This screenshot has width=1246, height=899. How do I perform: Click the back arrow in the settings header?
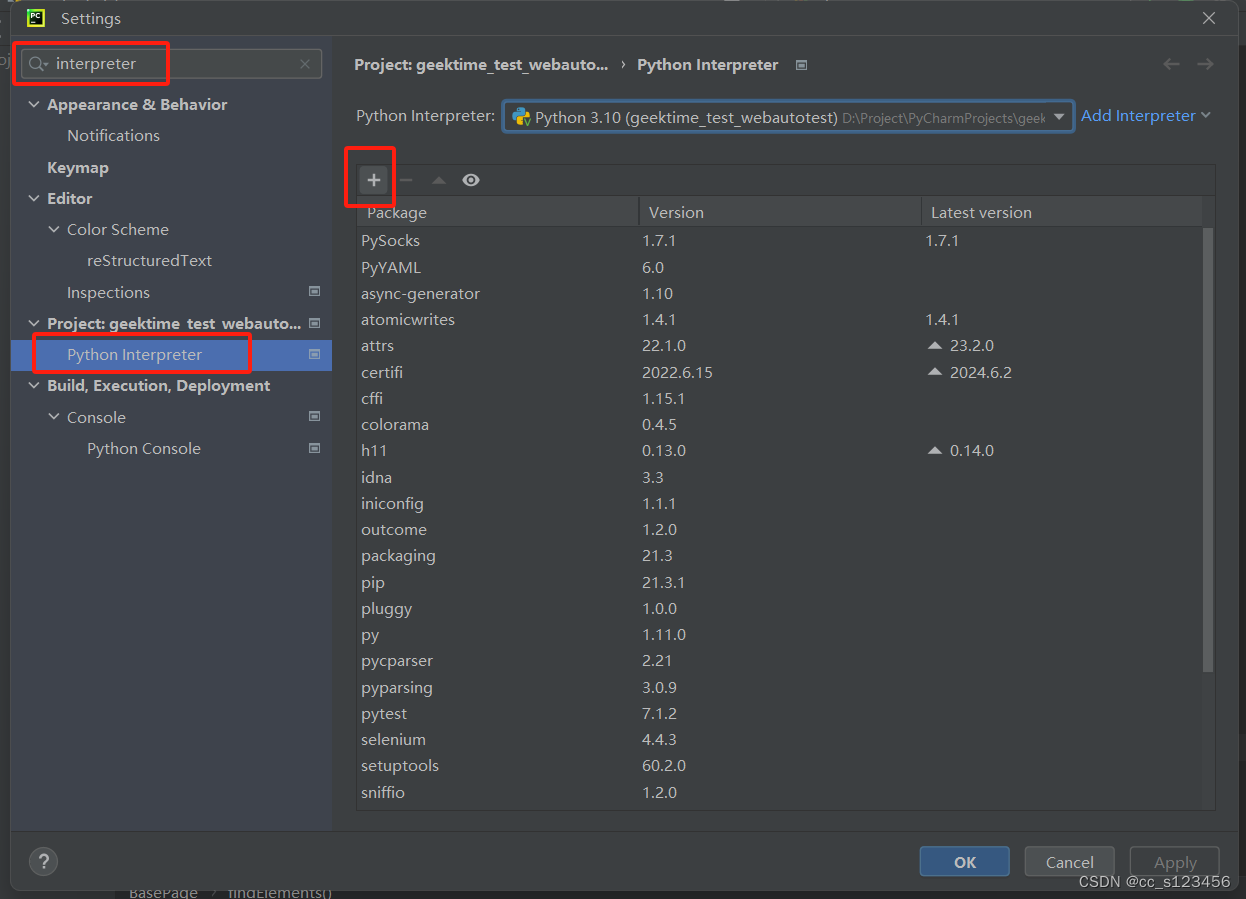click(x=1171, y=64)
